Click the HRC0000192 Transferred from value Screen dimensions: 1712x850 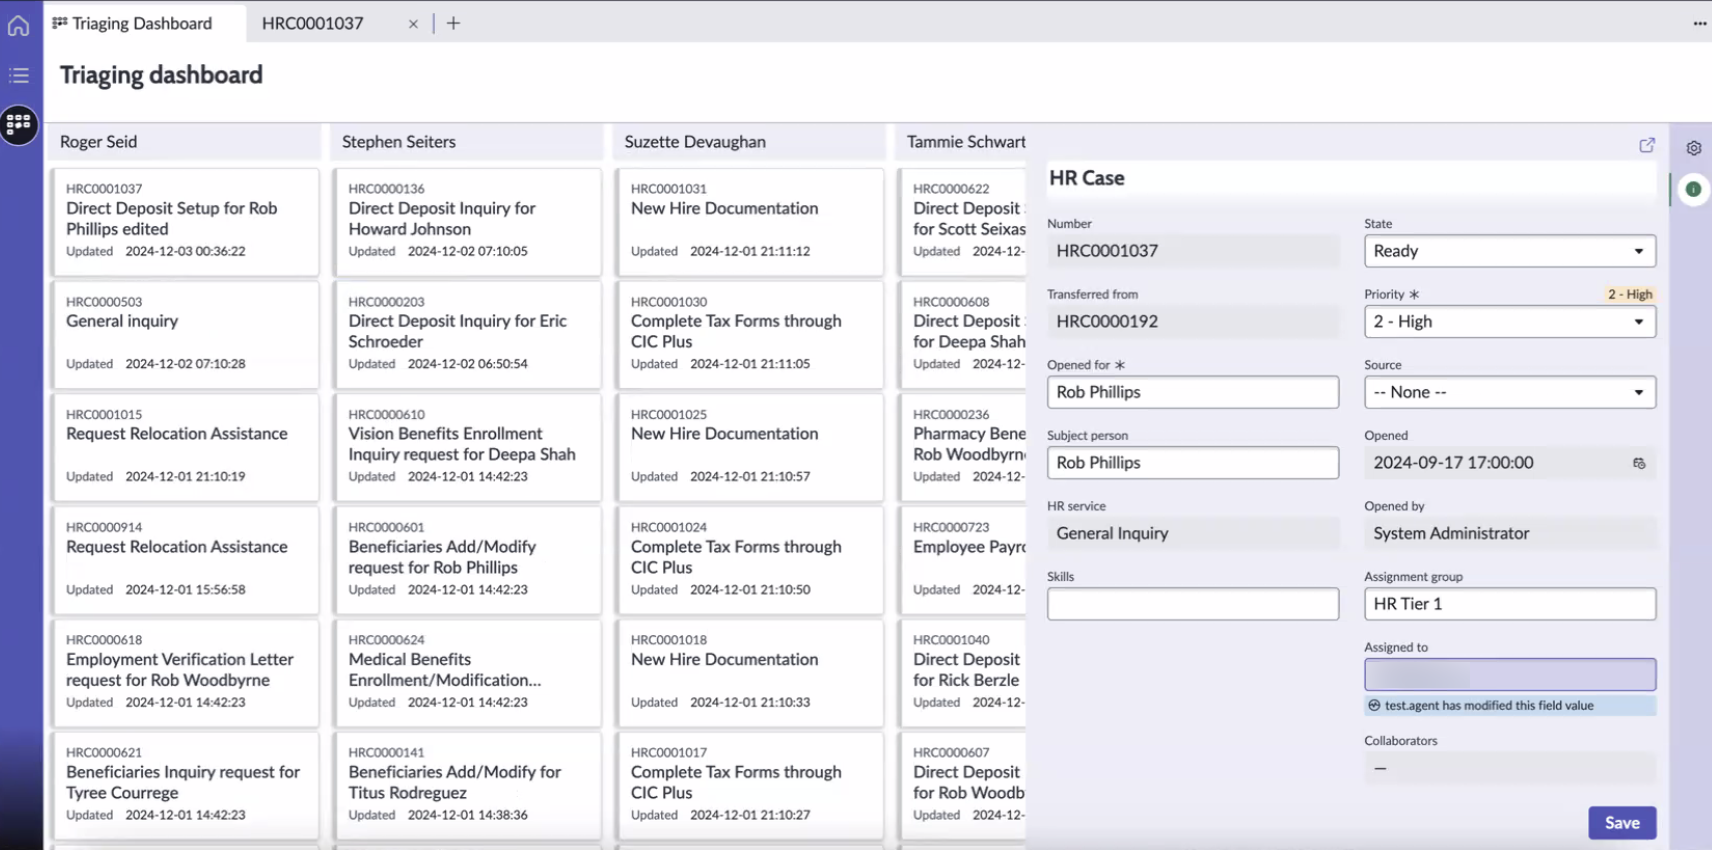[1193, 322]
